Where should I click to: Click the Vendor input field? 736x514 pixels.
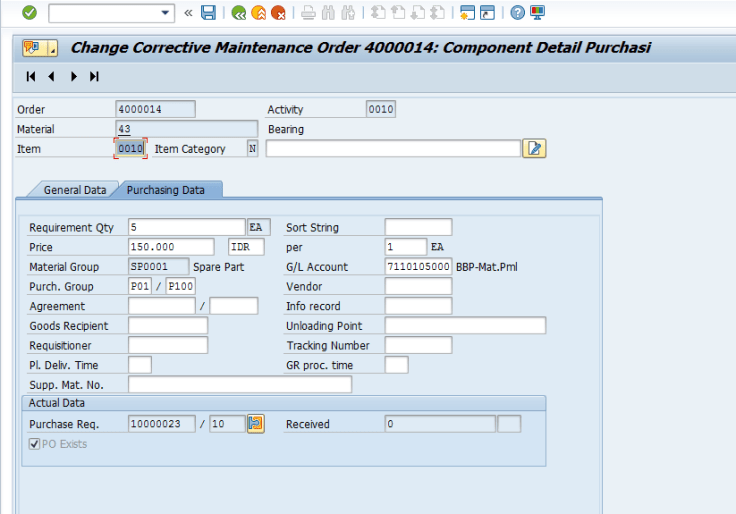click(418, 286)
